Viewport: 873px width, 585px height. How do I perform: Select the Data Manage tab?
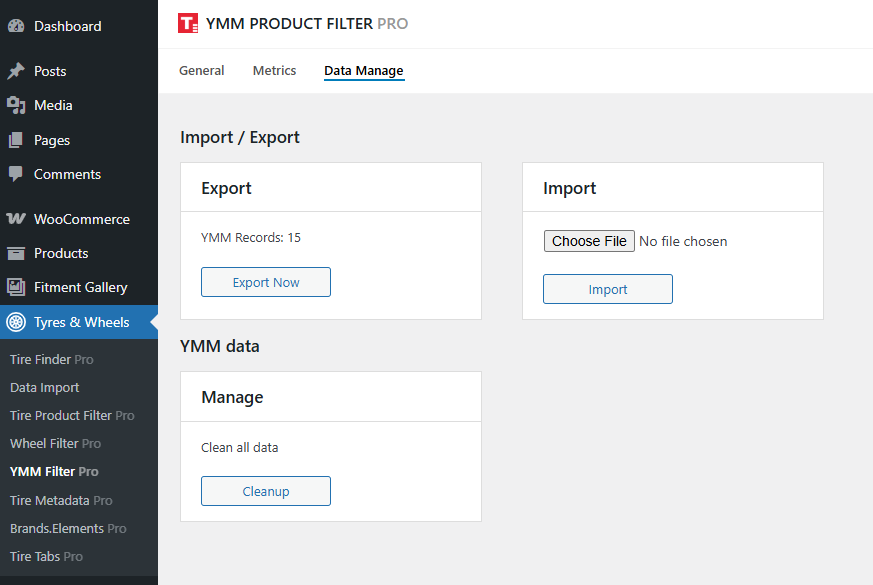(x=364, y=71)
